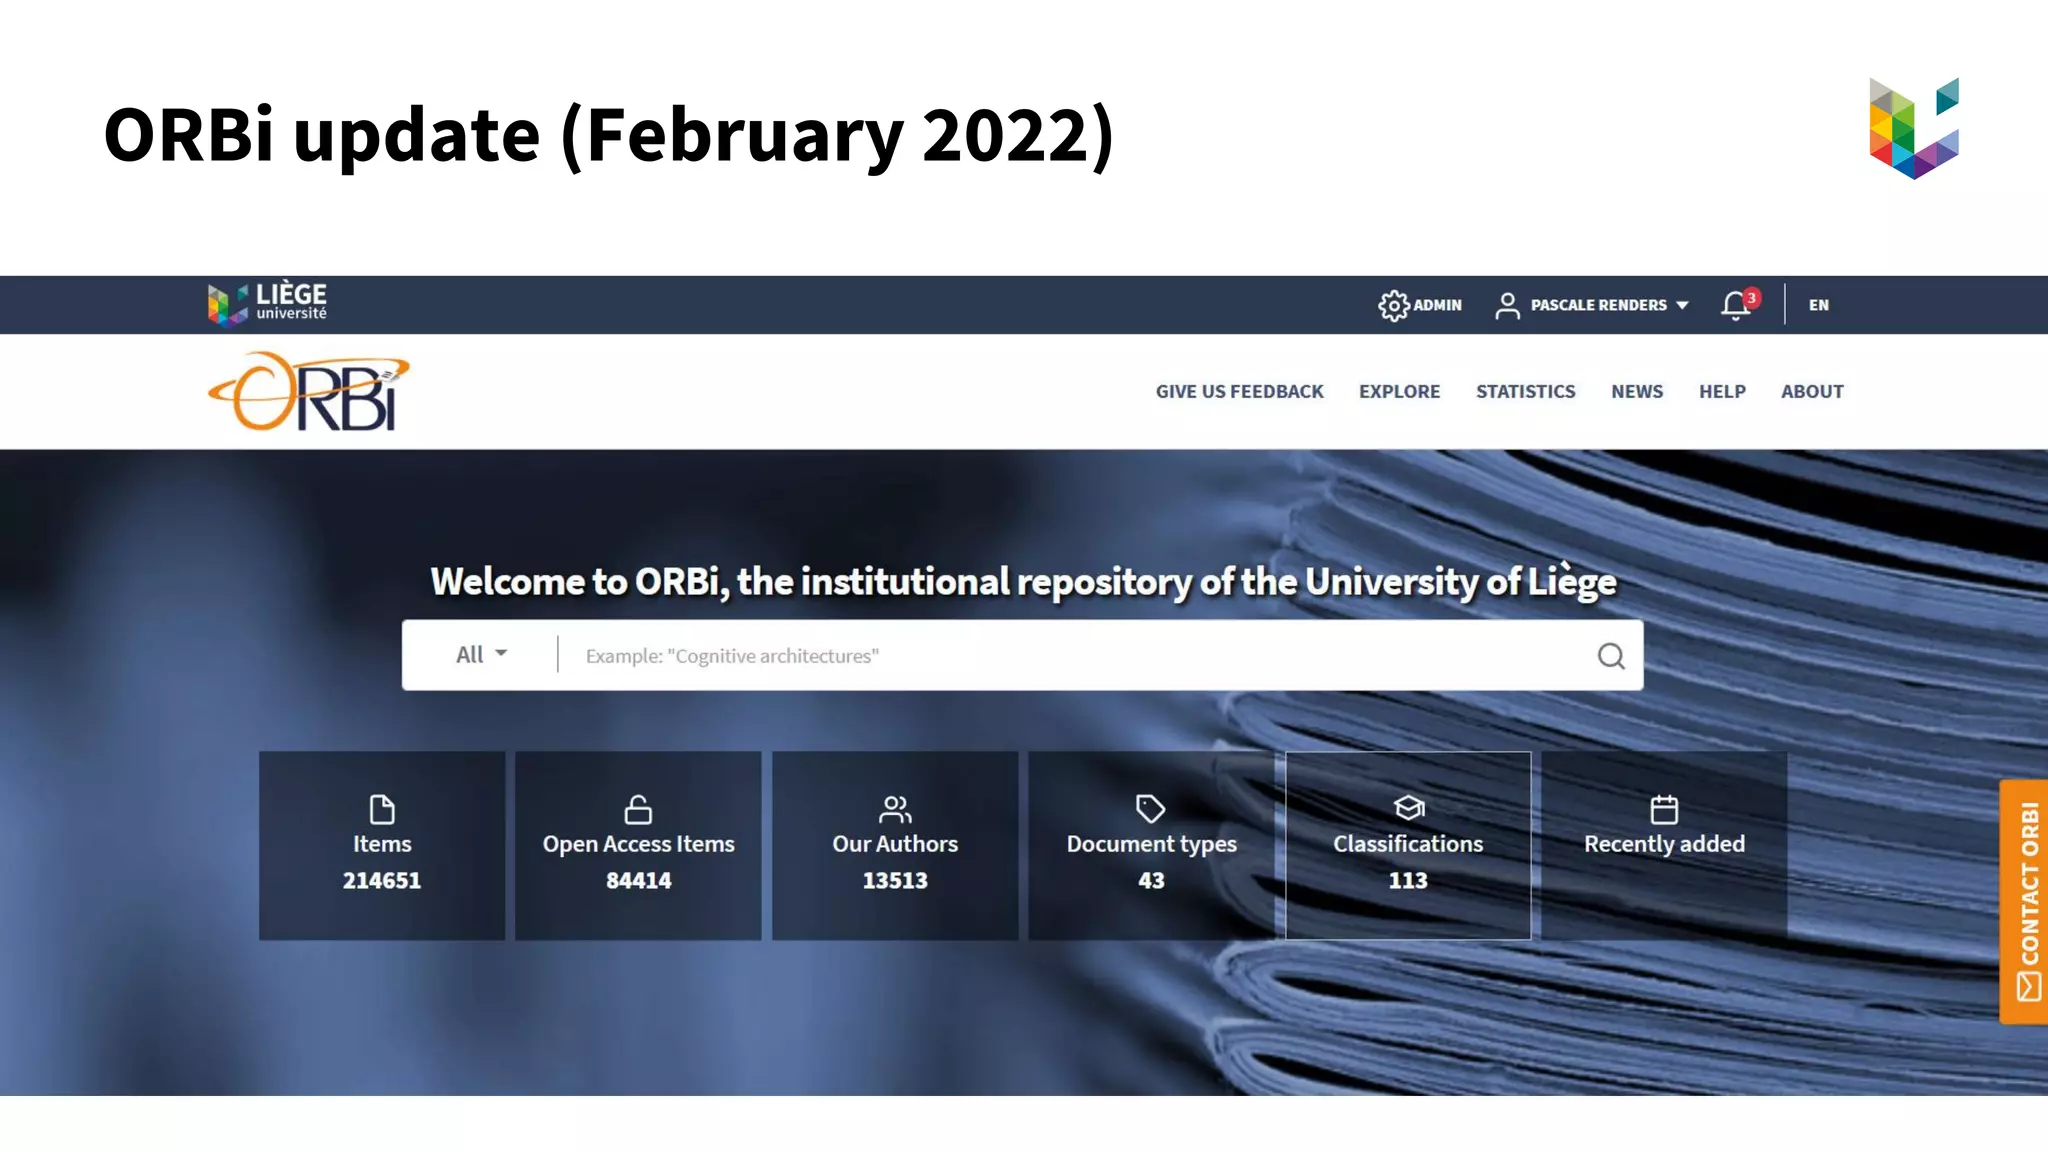Click the Our Authors people icon
2048x1152 pixels.
point(895,808)
